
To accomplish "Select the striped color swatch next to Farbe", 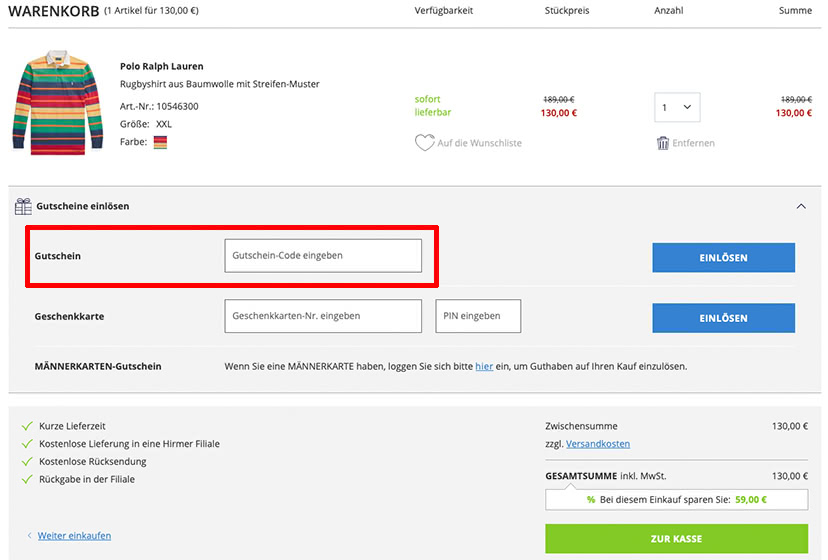I will tap(160, 142).
